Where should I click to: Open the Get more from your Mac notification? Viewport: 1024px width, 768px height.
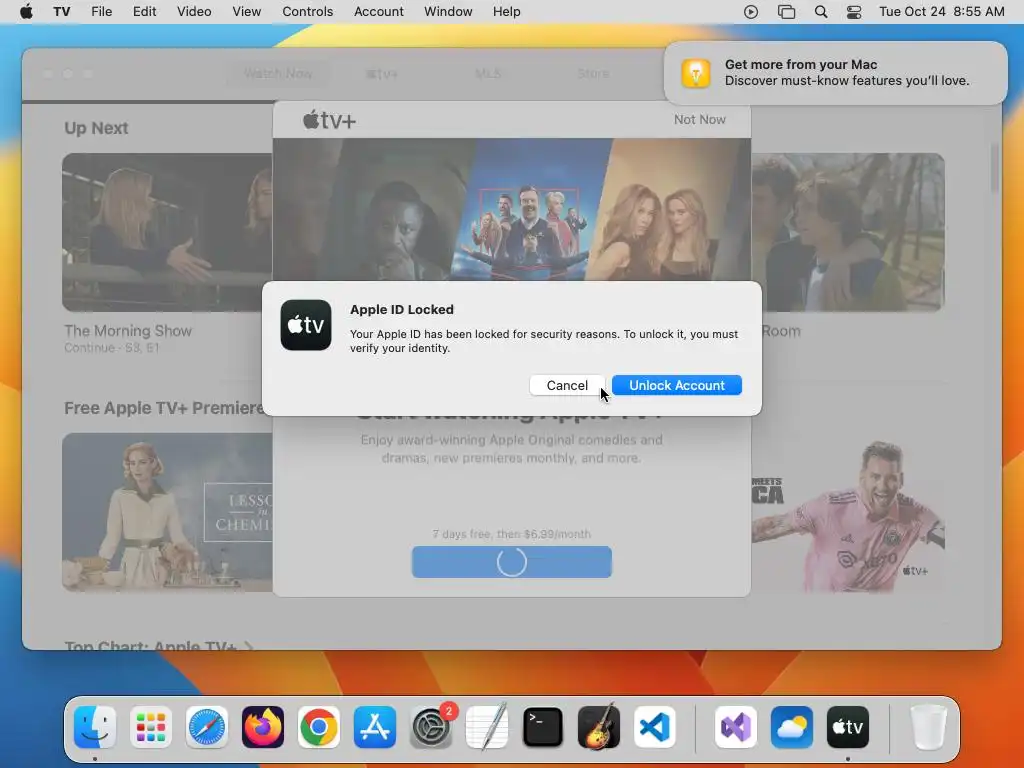pyautogui.click(x=835, y=73)
